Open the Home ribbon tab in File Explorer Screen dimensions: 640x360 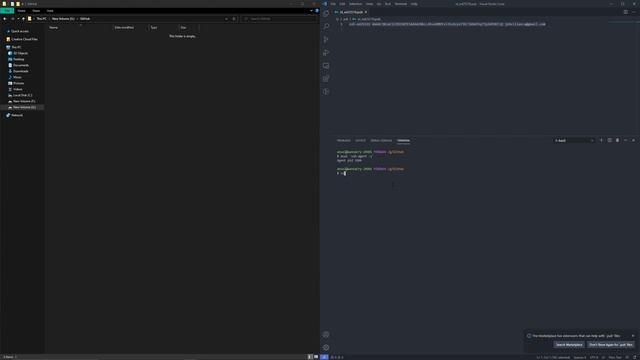[x=21, y=11]
